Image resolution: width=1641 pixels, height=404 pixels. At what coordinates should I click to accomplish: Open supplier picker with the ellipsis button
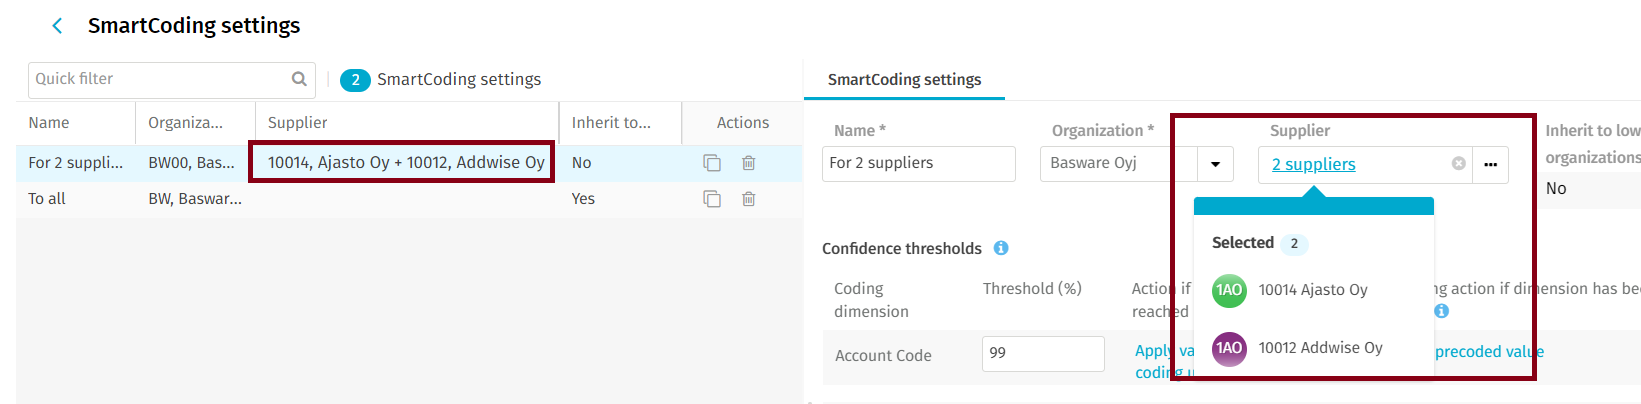pos(1490,164)
